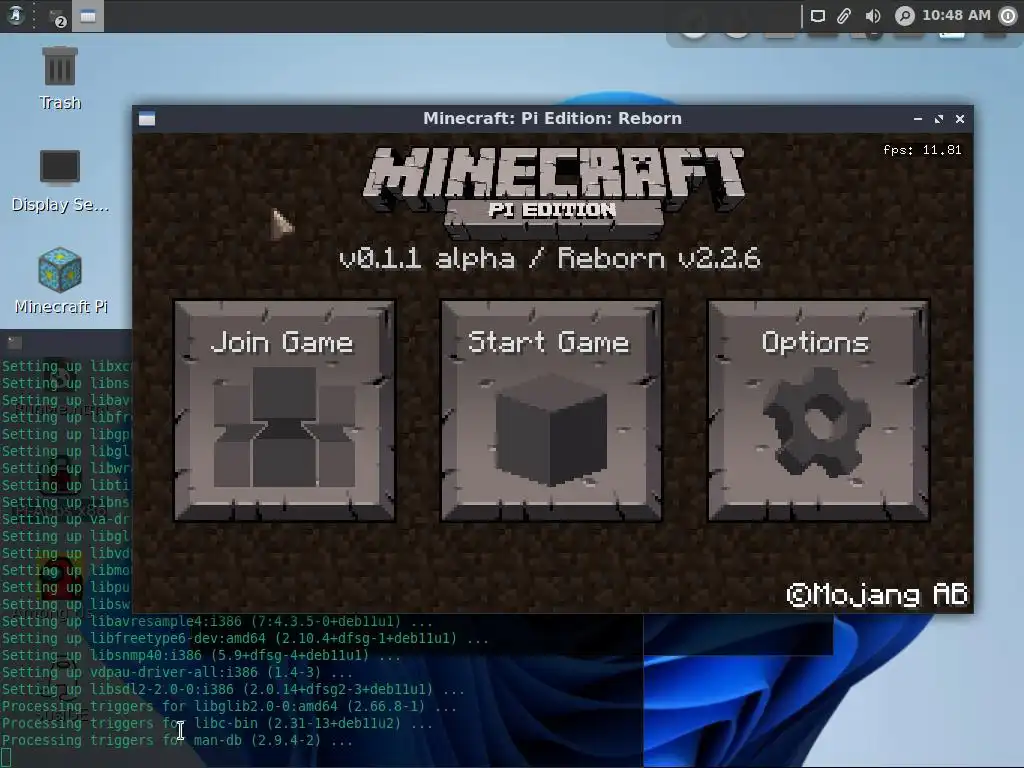The width and height of the screenshot is (1024, 768).
Task: Open the paperclip clipboard tray icon
Action: [x=844, y=16]
